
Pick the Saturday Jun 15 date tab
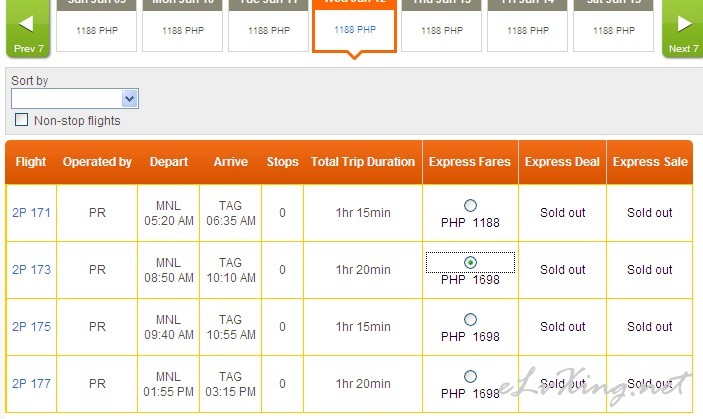coord(612,27)
